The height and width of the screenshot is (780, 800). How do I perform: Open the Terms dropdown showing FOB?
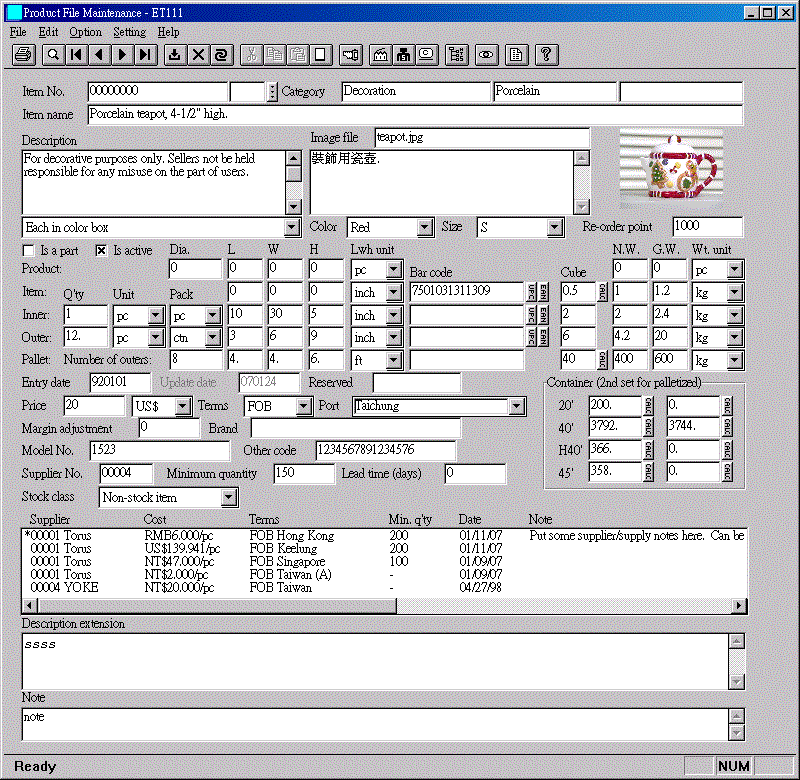click(304, 407)
